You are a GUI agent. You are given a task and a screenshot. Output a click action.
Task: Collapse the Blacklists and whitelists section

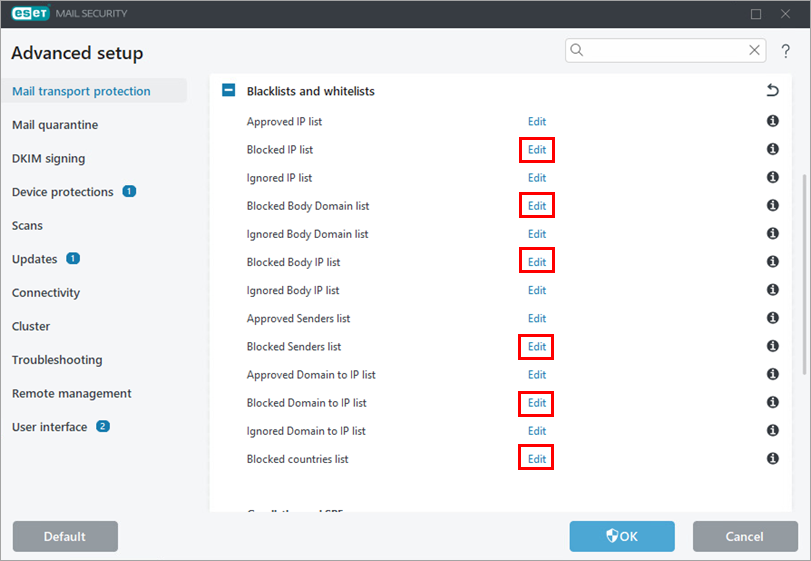[x=229, y=90]
